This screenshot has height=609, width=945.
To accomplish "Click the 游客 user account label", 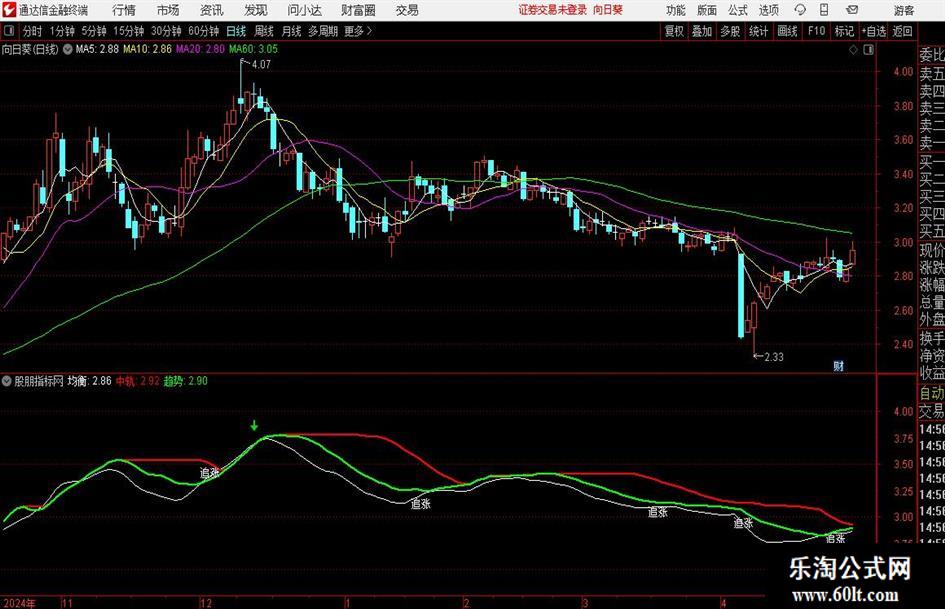I will tap(903, 10).
